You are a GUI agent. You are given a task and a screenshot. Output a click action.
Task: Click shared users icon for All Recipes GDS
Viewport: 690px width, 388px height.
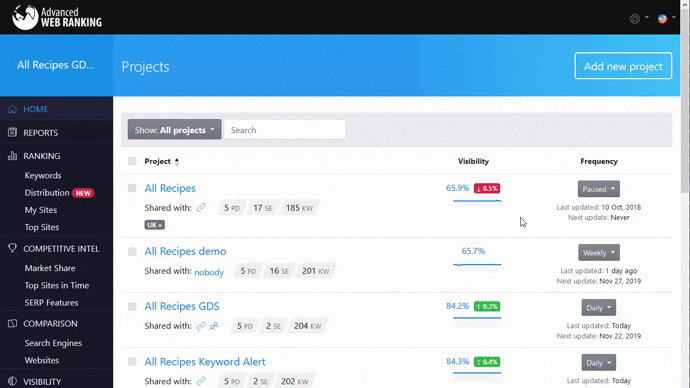(x=214, y=326)
